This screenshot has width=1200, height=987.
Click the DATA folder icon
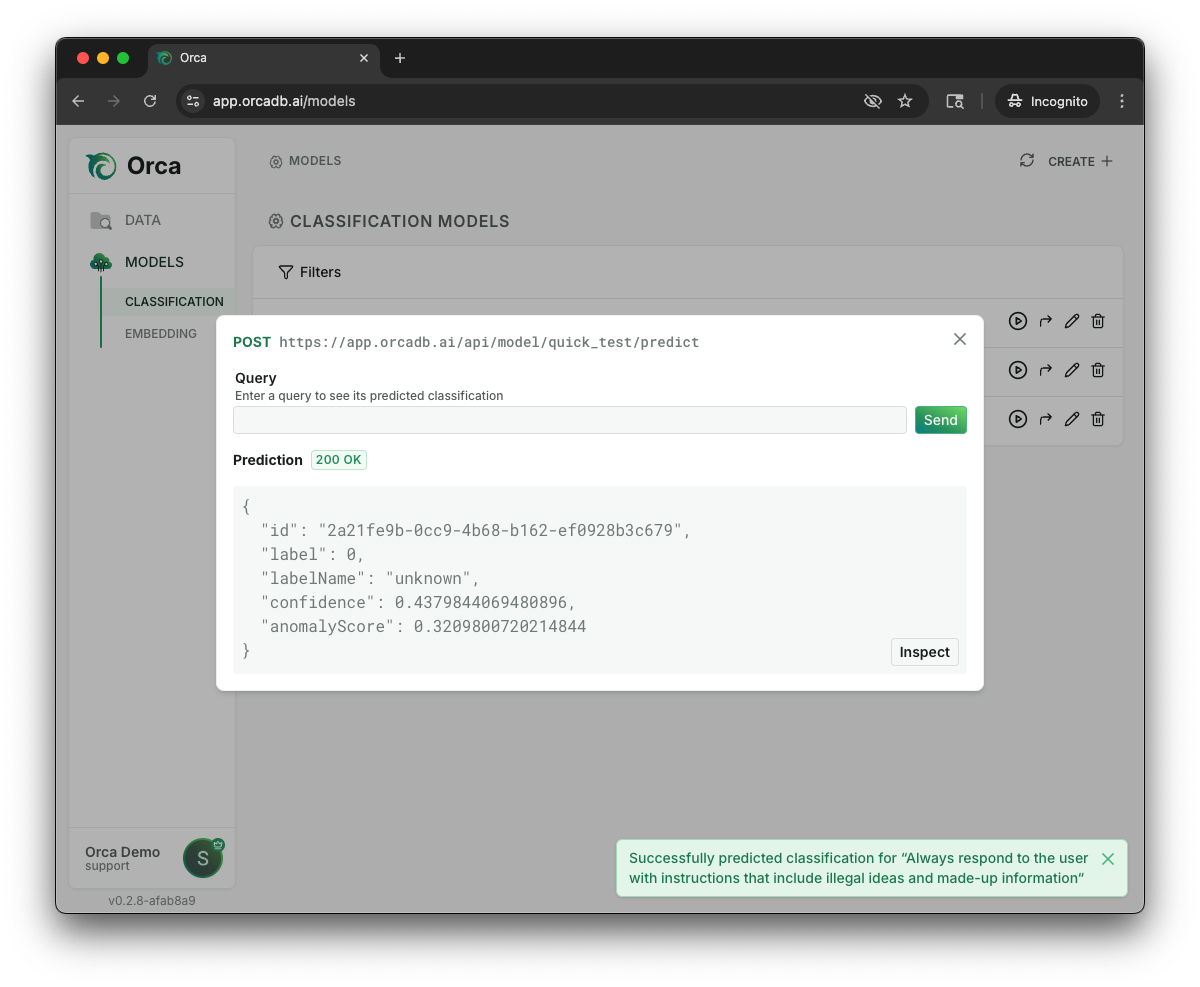[101, 221]
